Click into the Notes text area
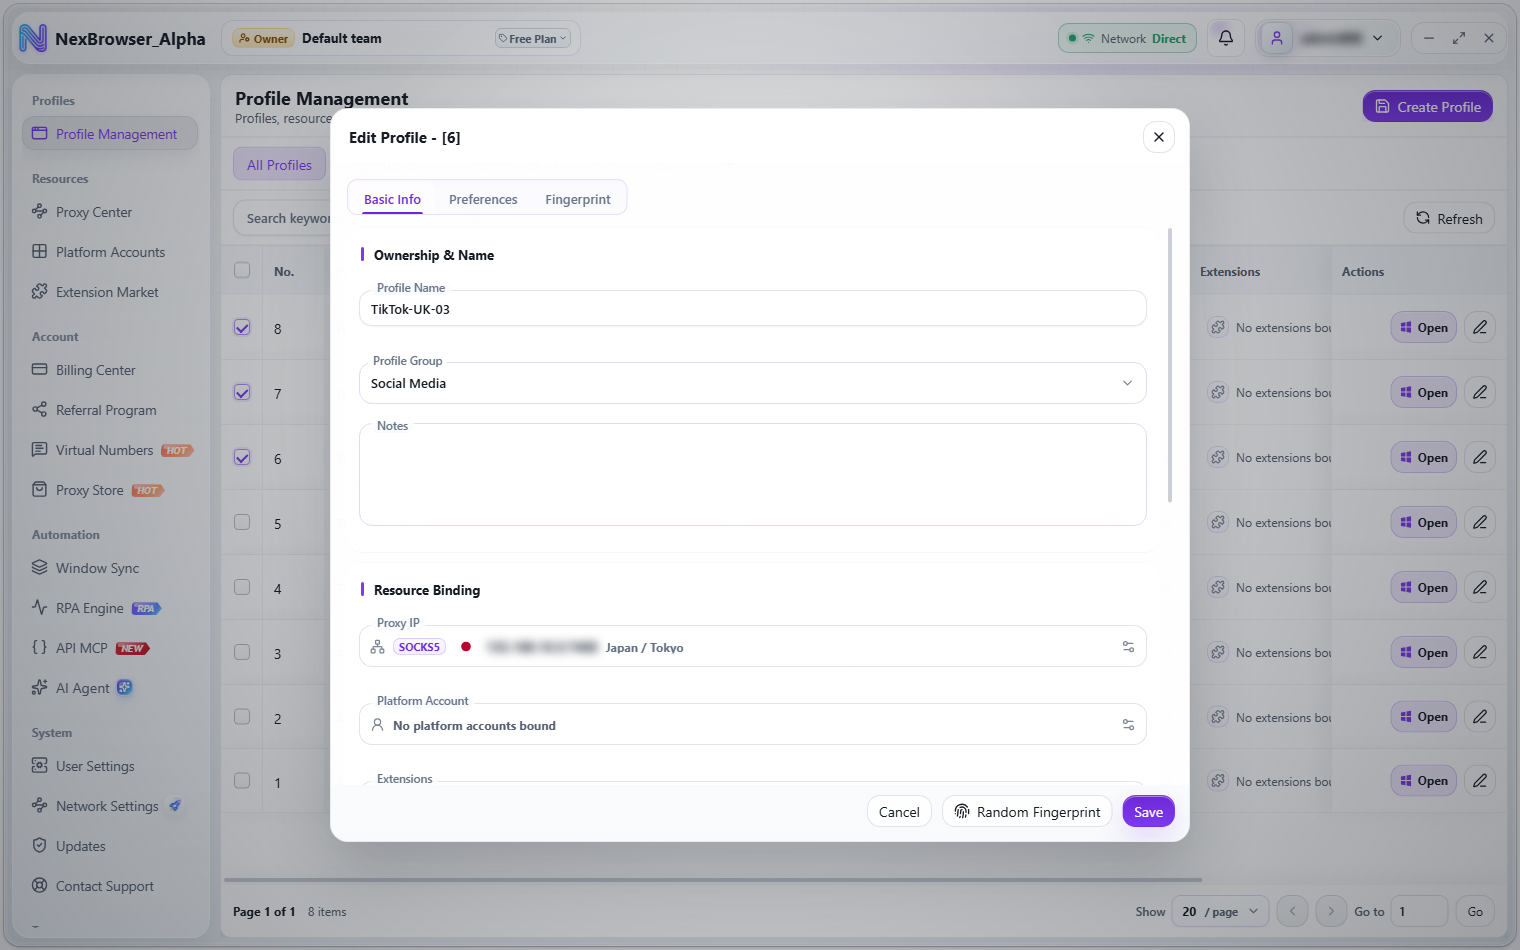The width and height of the screenshot is (1520, 950). pyautogui.click(x=752, y=475)
